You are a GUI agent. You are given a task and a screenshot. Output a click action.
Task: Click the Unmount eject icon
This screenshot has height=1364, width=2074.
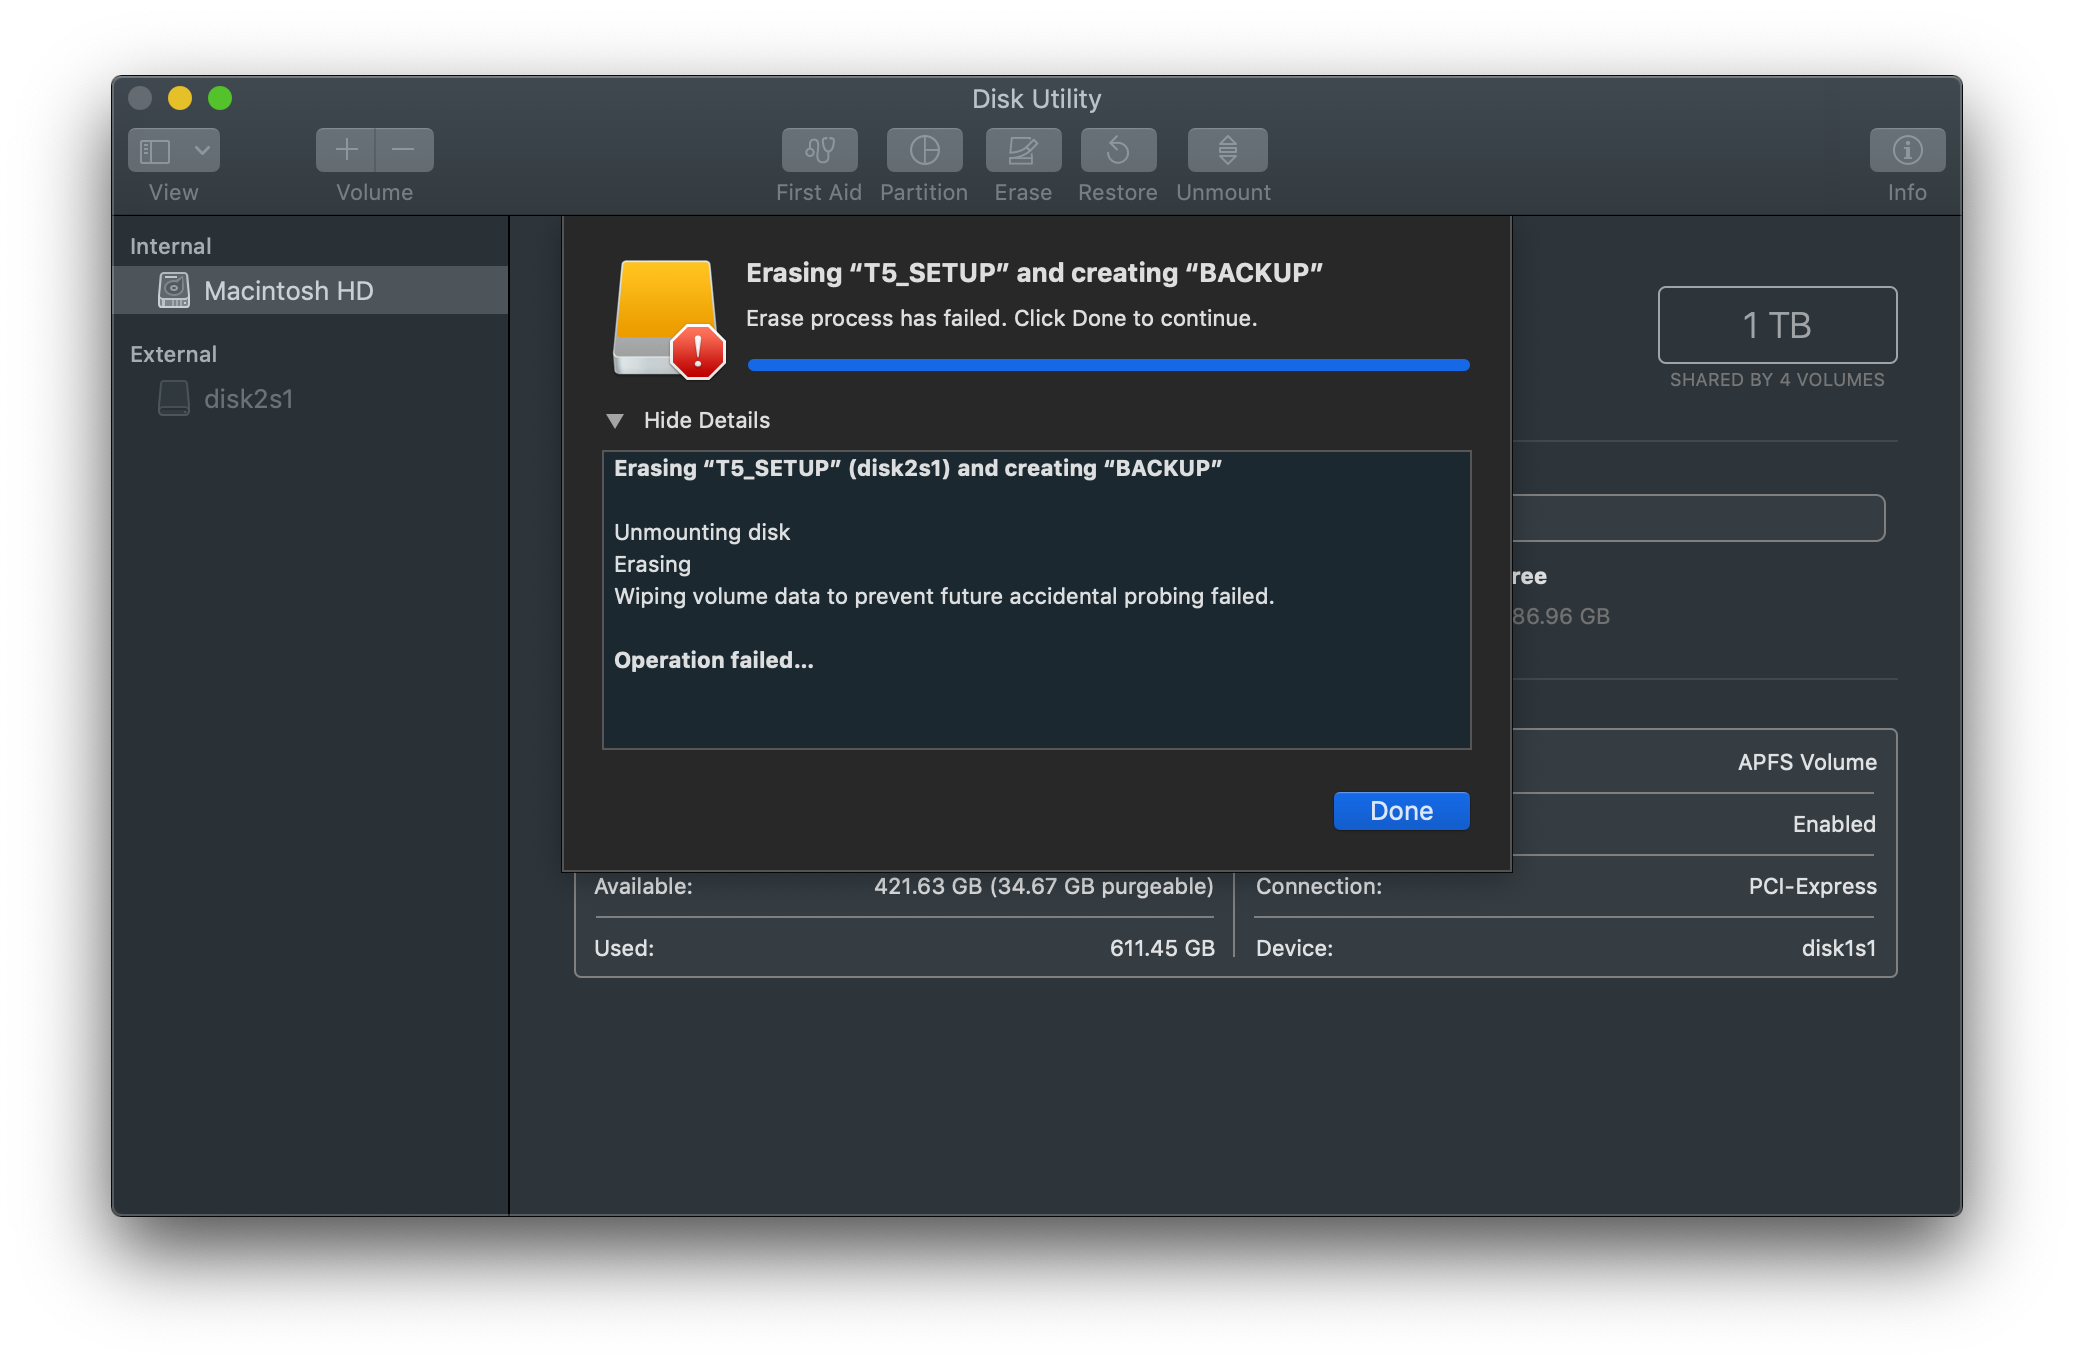click(1227, 150)
